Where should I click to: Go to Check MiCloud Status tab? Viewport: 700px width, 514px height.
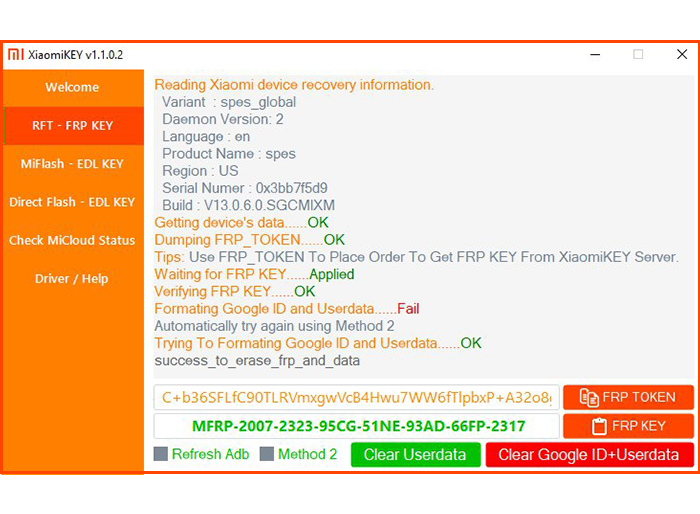[73, 240]
